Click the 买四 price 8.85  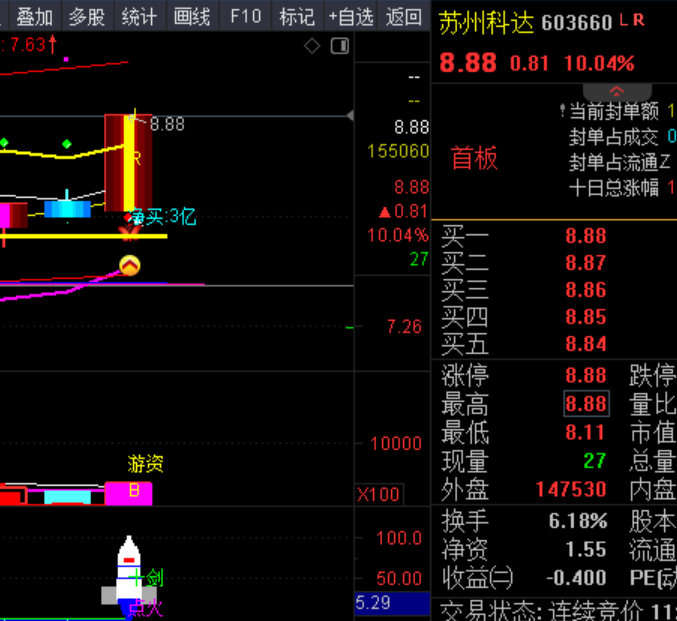point(586,317)
